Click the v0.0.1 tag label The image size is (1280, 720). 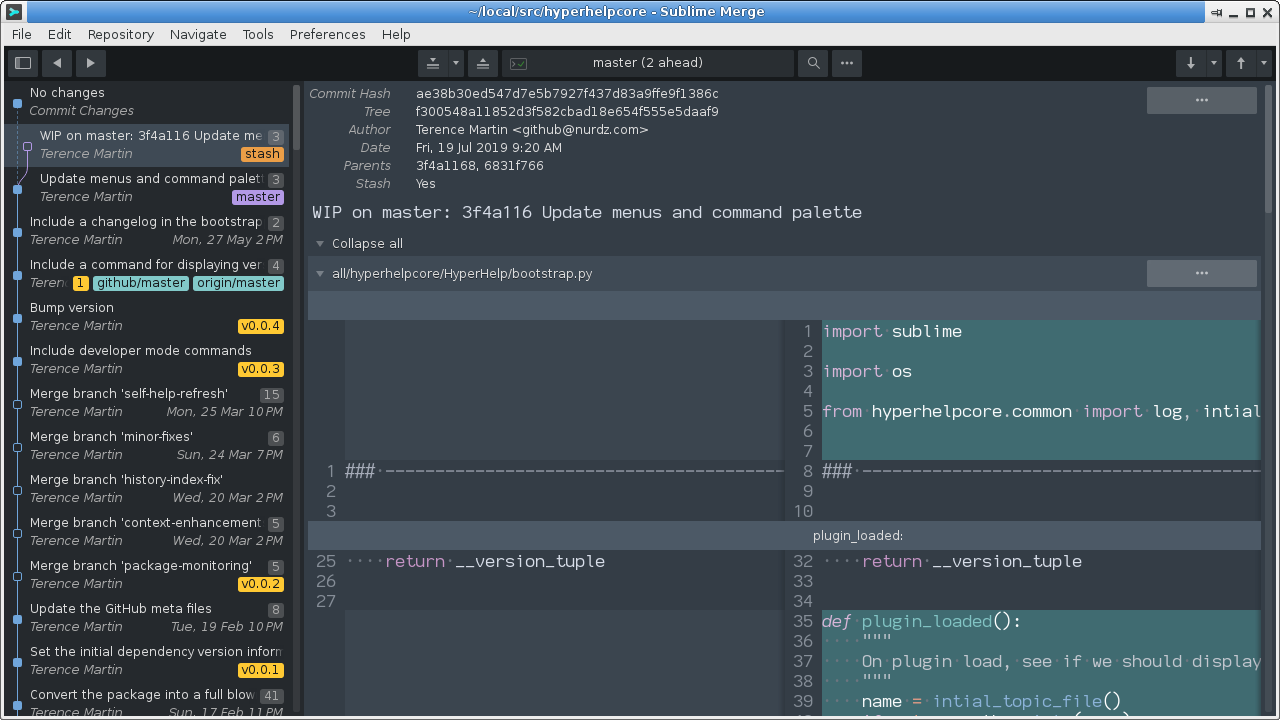coord(261,670)
